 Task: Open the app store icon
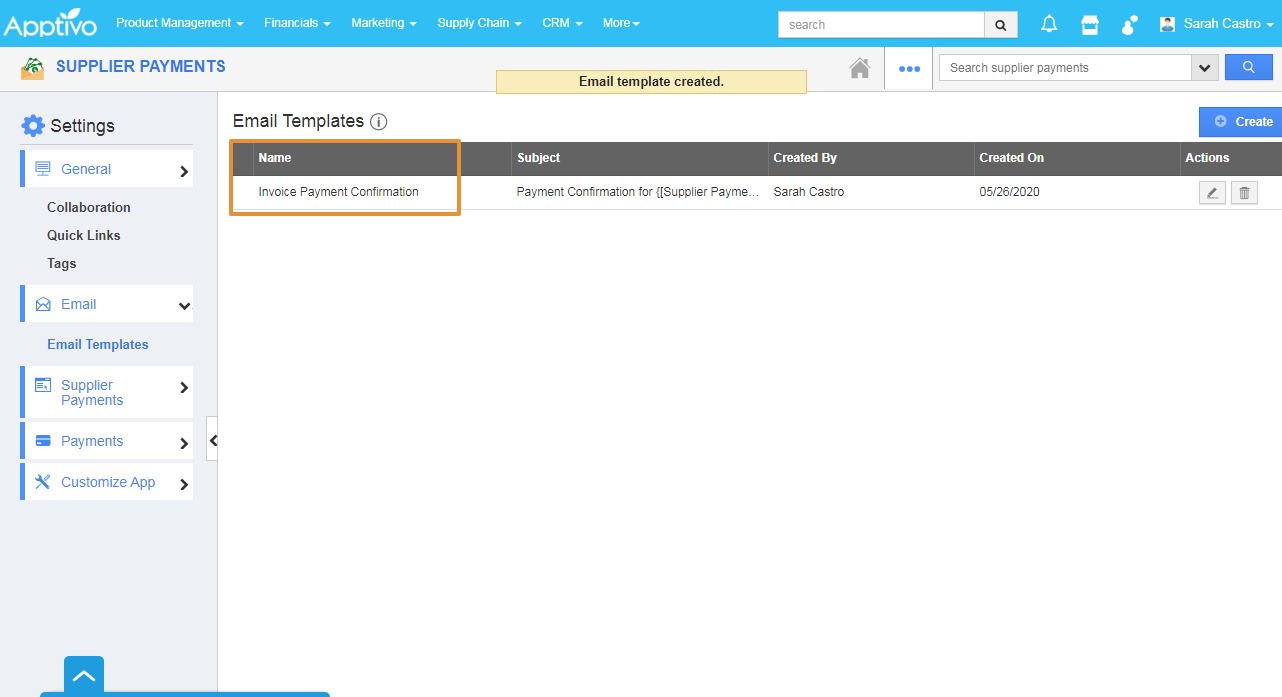pos(1090,24)
